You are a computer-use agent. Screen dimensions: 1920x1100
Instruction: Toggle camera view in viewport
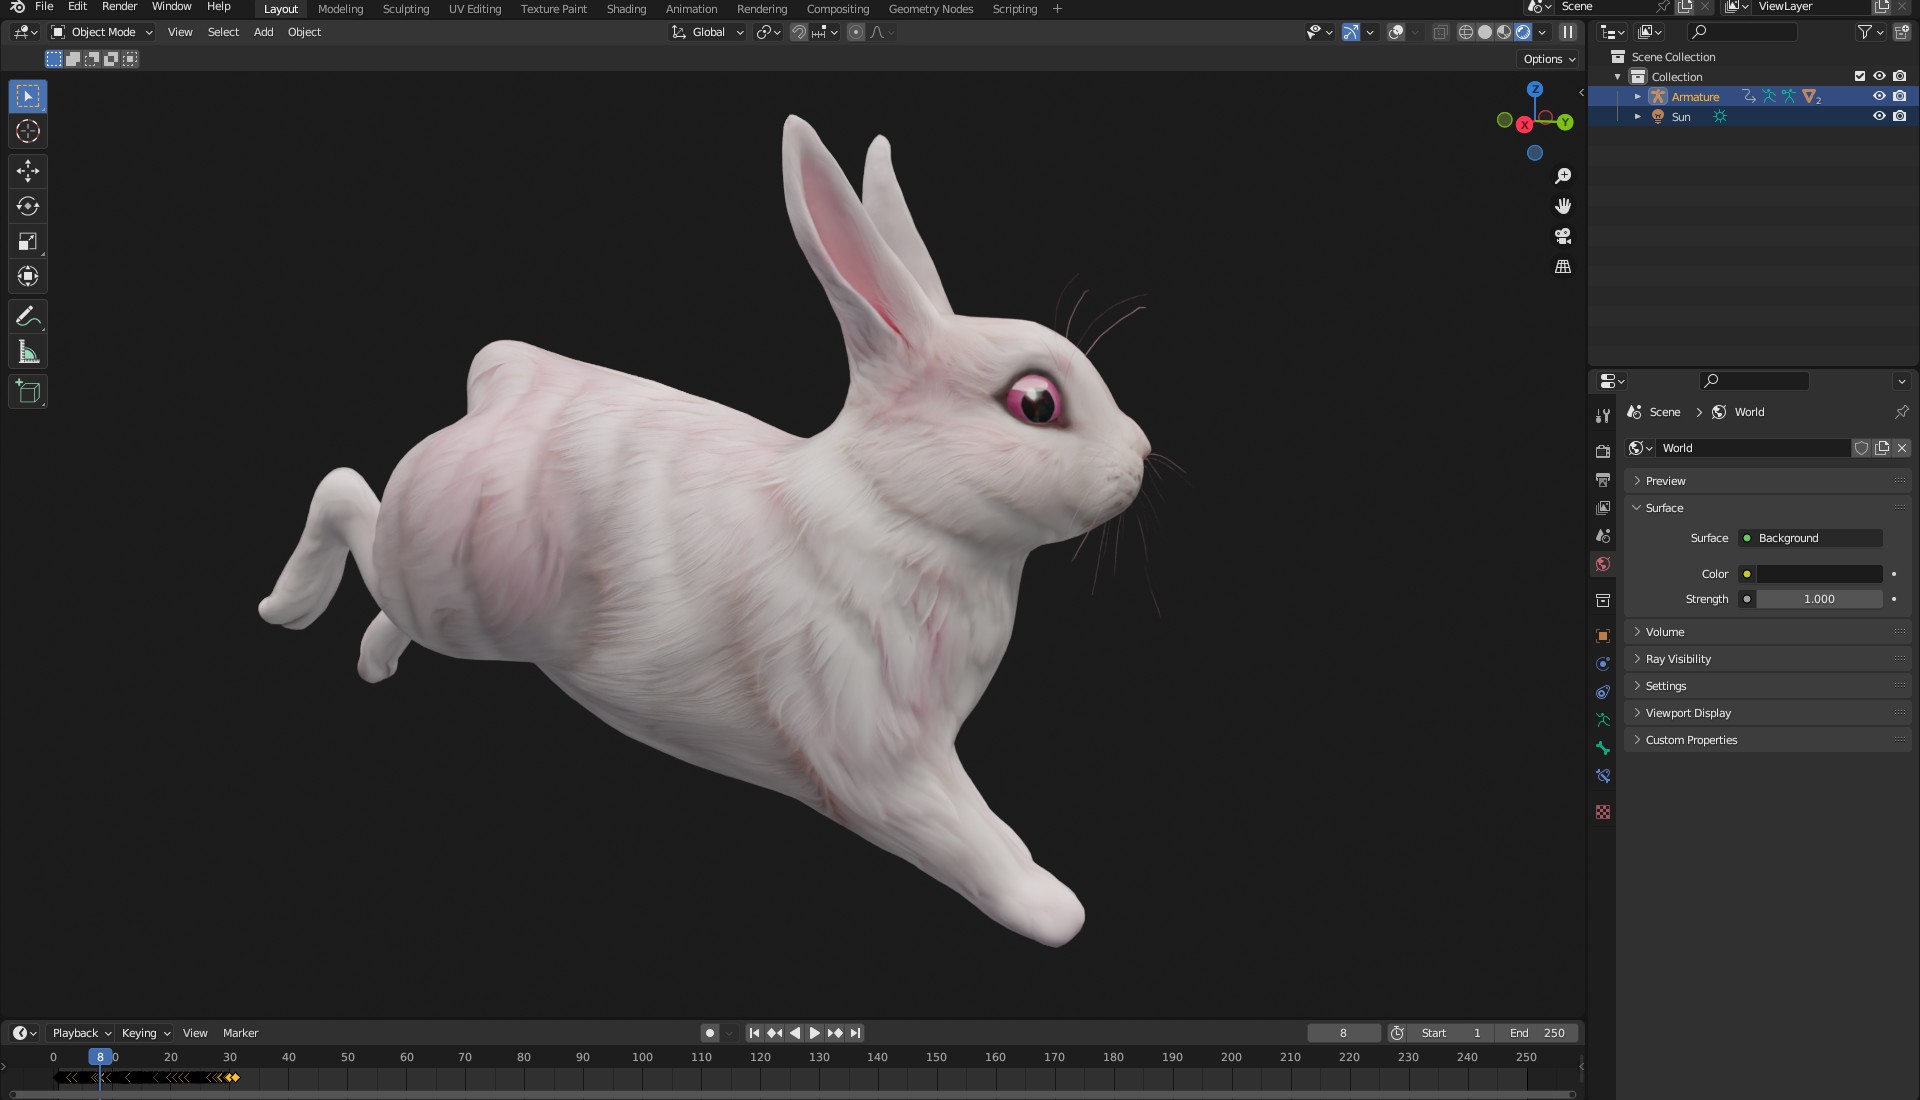point(1563,236)
